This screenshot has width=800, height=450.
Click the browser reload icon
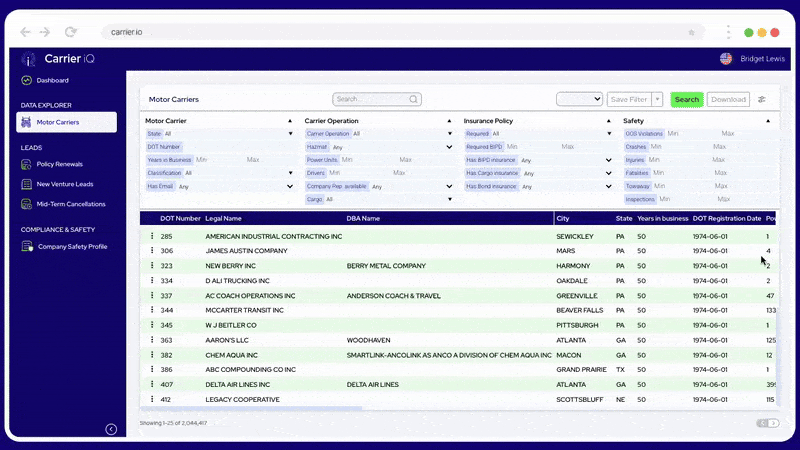pyautogui.click(x=70, y=32)
